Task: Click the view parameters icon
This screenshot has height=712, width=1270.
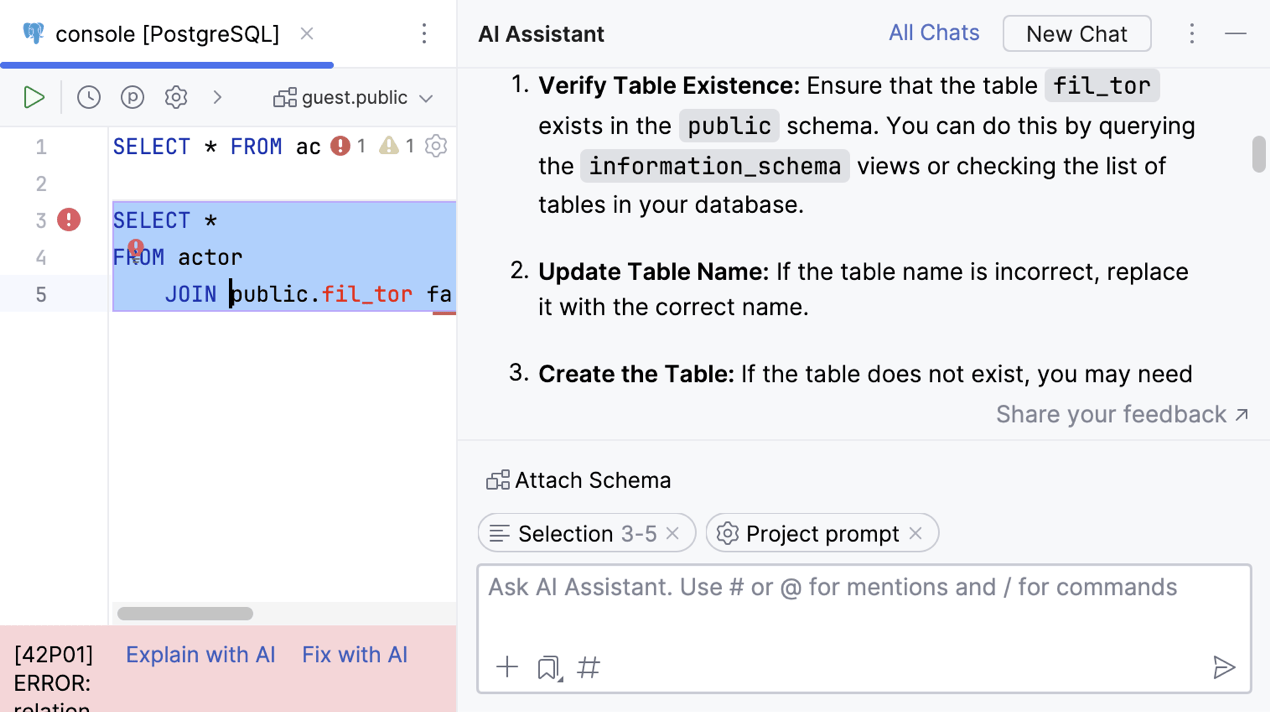Action: click(x=132, y=97)
